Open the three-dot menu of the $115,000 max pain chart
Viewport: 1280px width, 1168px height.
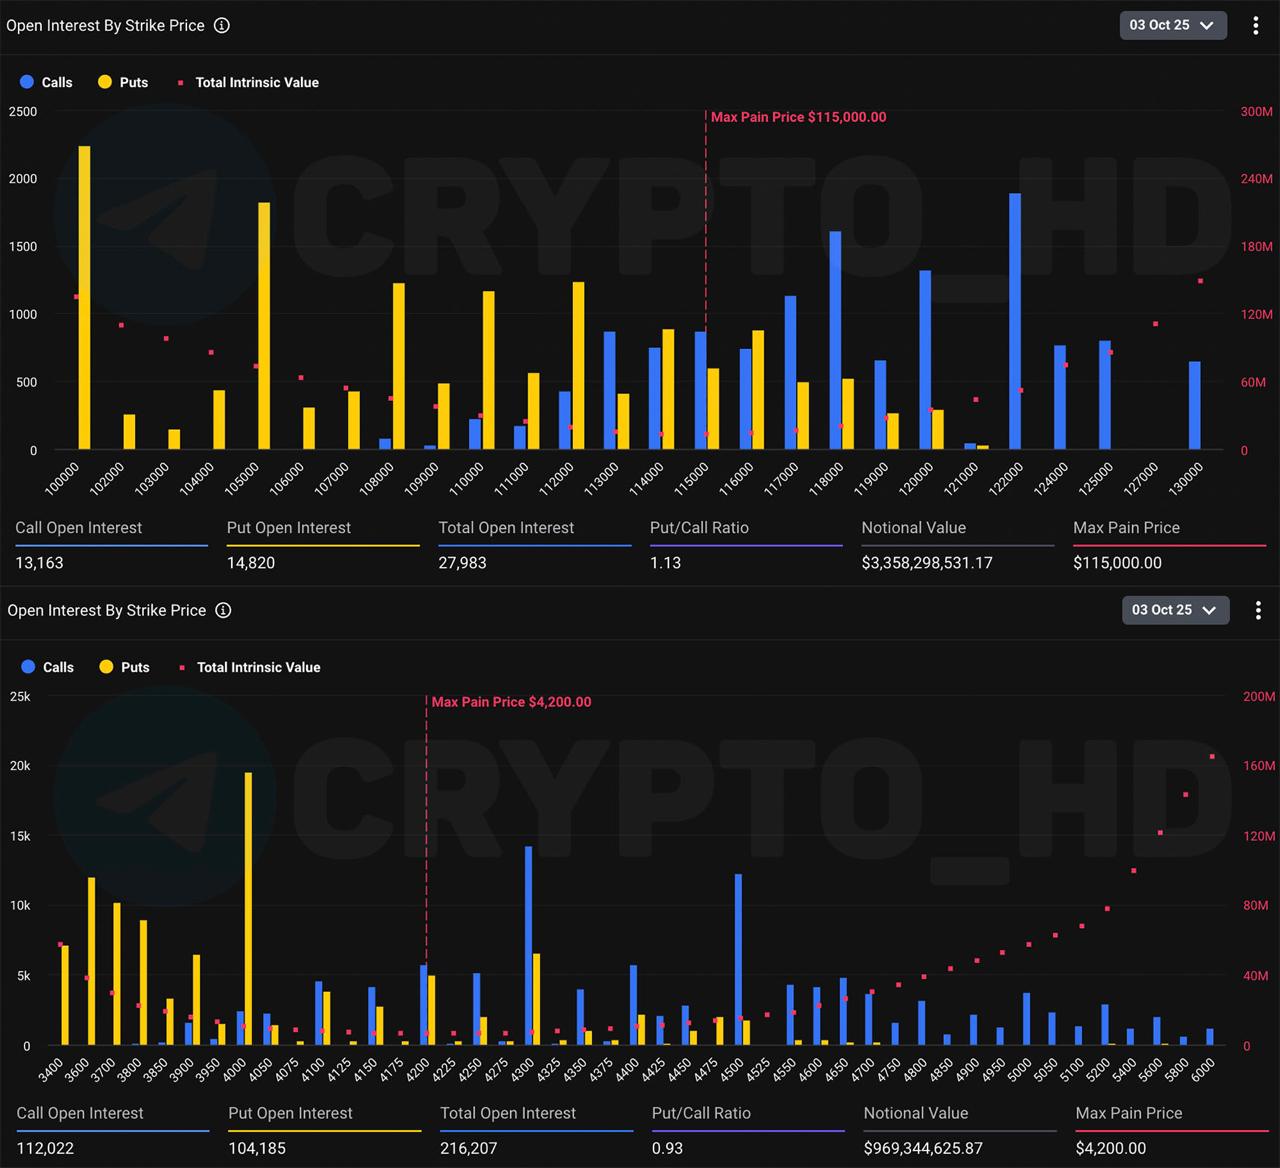pyautogui.click(x=1256, y=26)
